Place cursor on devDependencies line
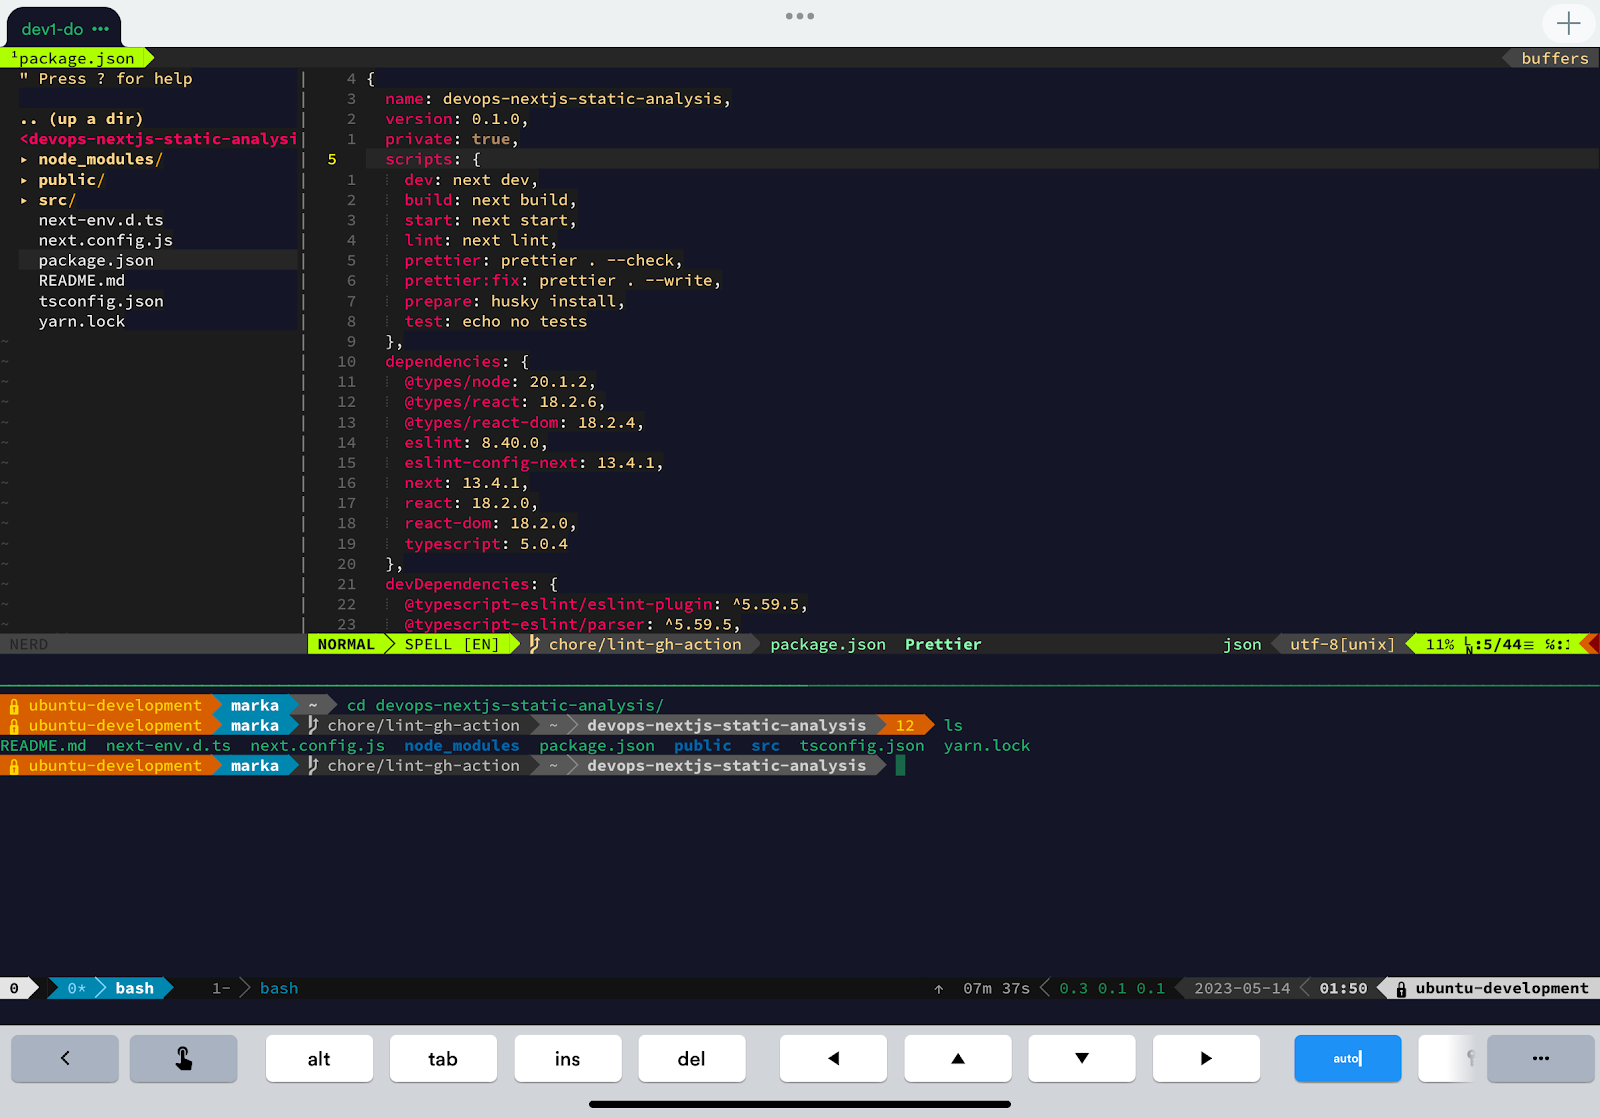Image resolution: width=1600 pixels, height=1118 pixels. [x=471, y=584]
